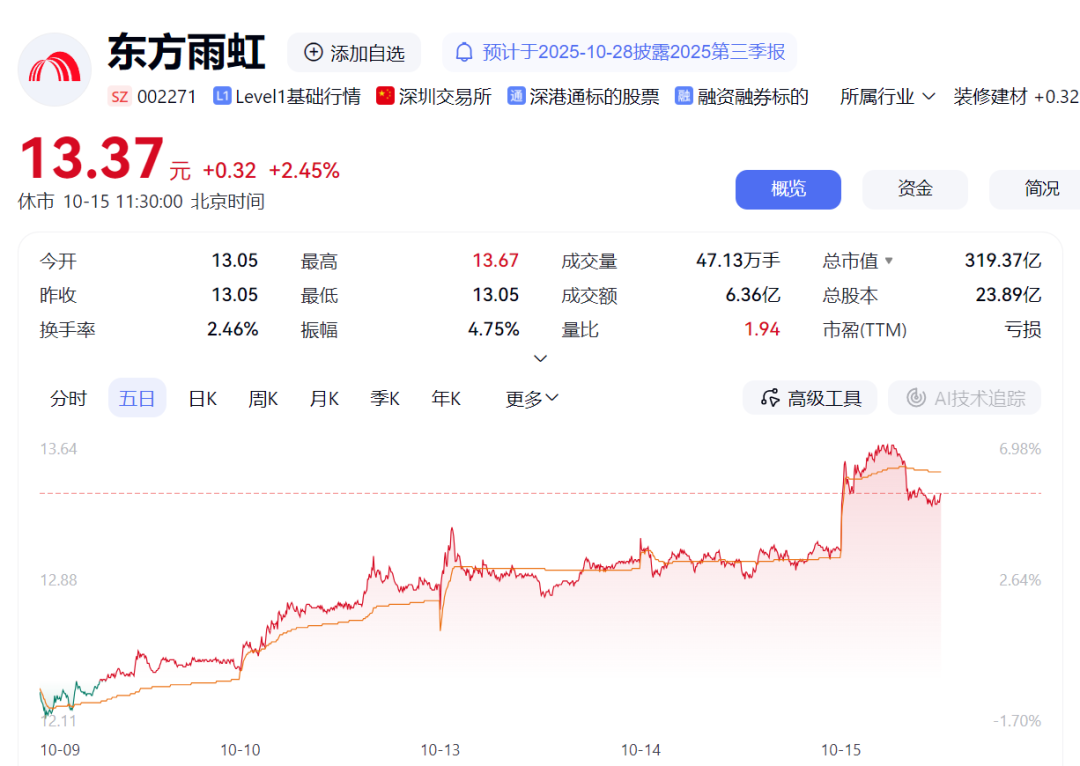Click the bell notification icon

click(464, 52)
